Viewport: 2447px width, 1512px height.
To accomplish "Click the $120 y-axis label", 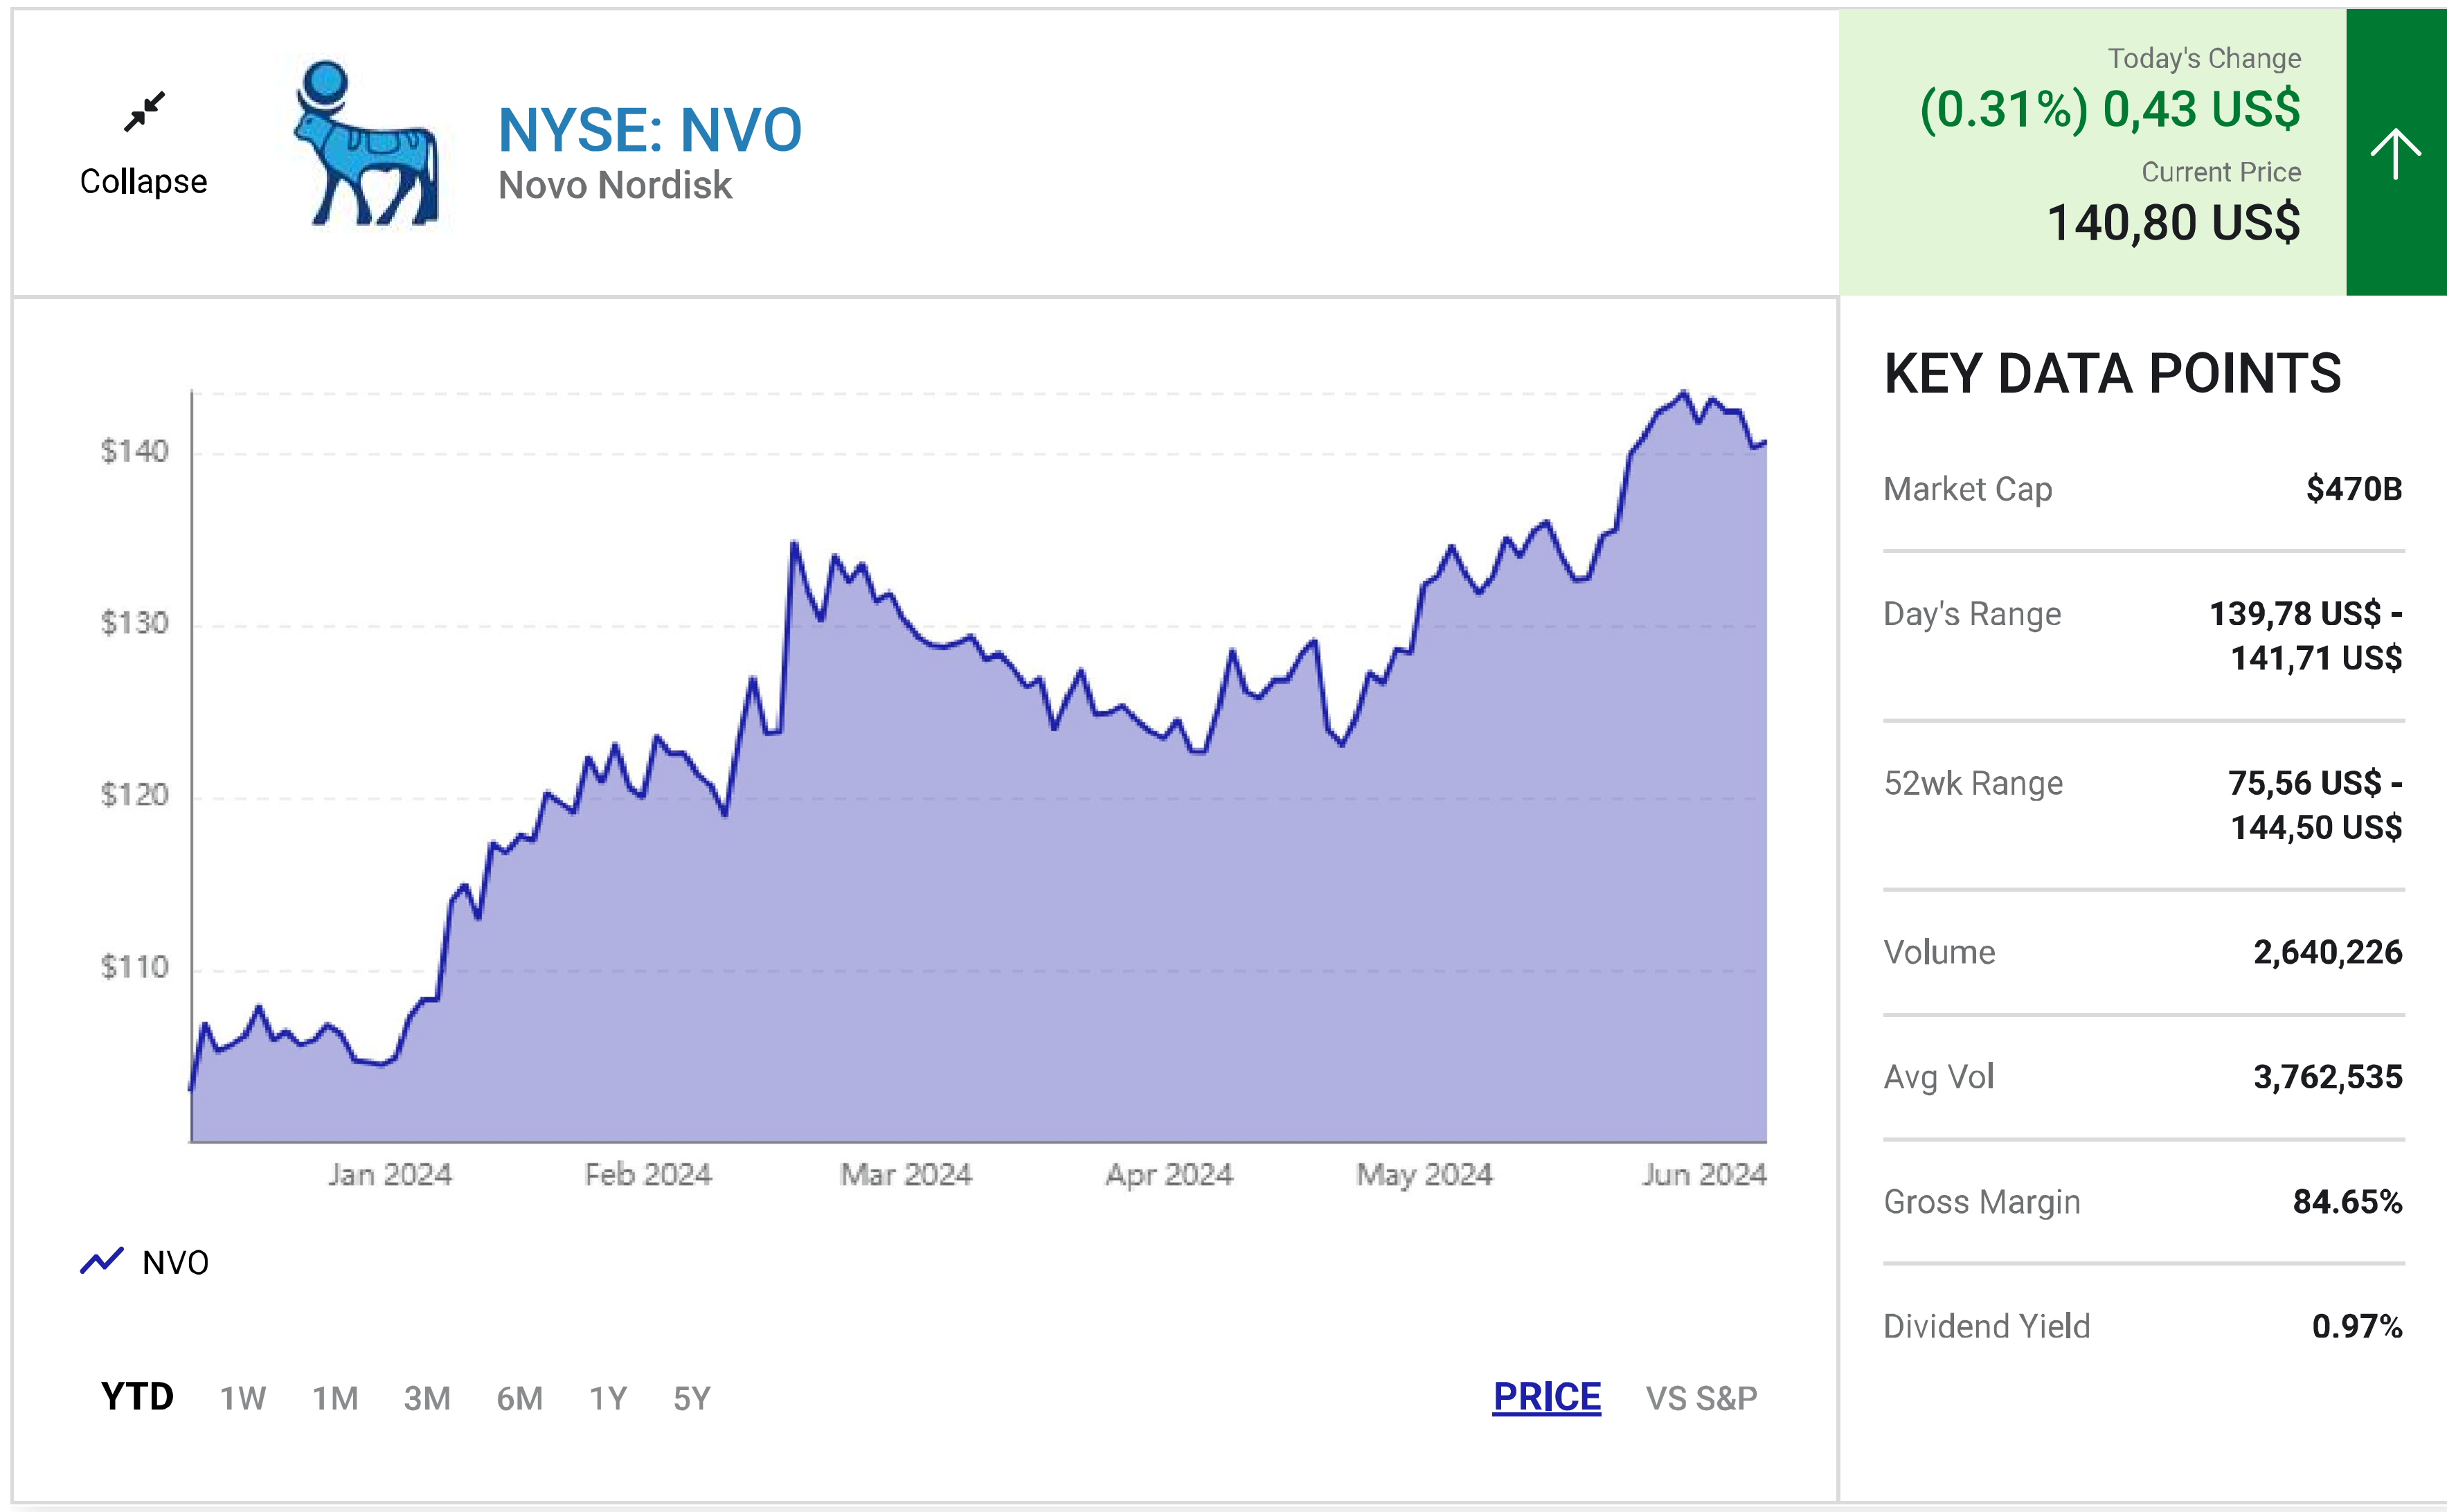I will [x=135, y=795].
